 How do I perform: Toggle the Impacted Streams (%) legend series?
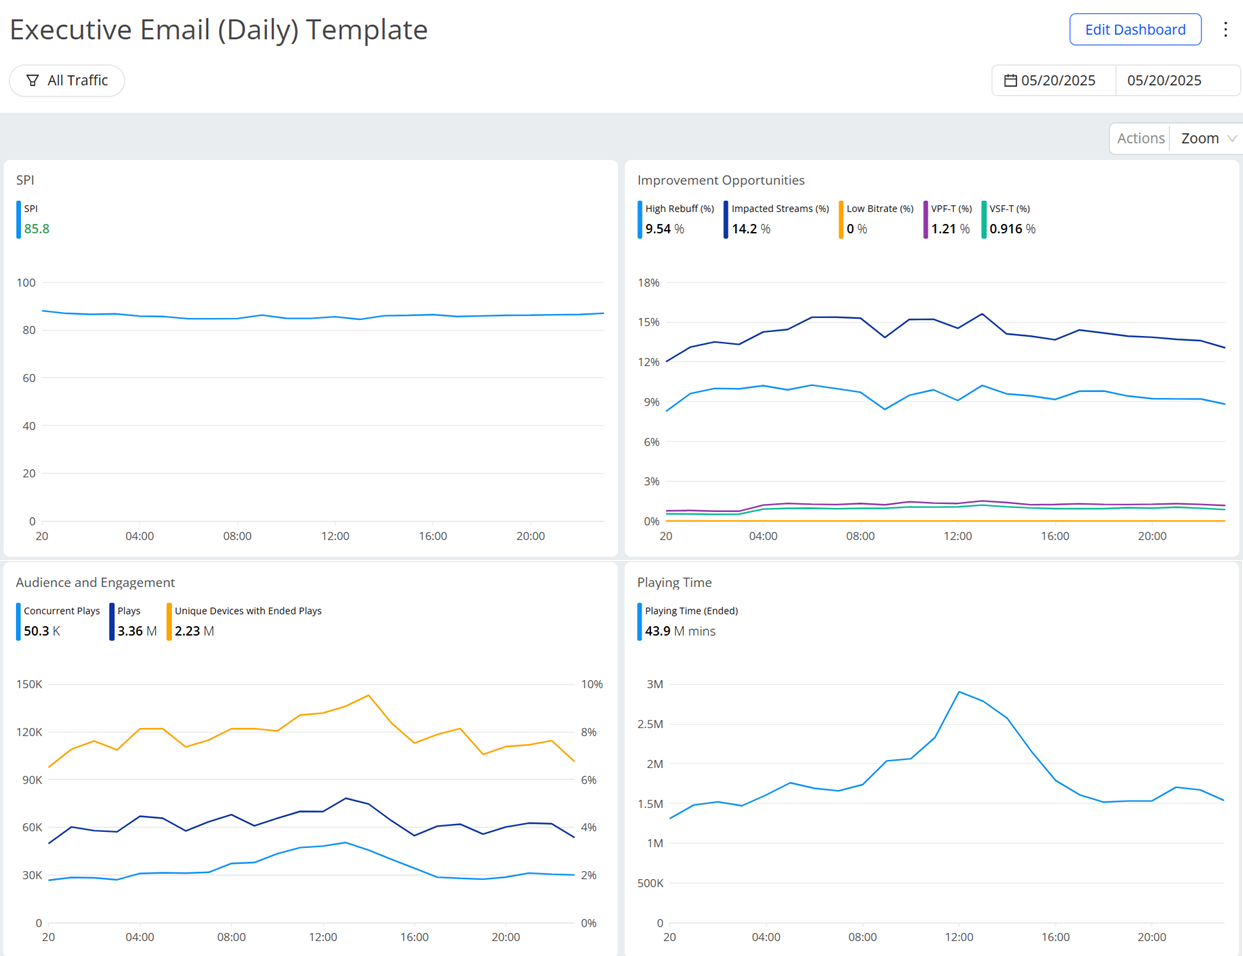click(779, 209)
